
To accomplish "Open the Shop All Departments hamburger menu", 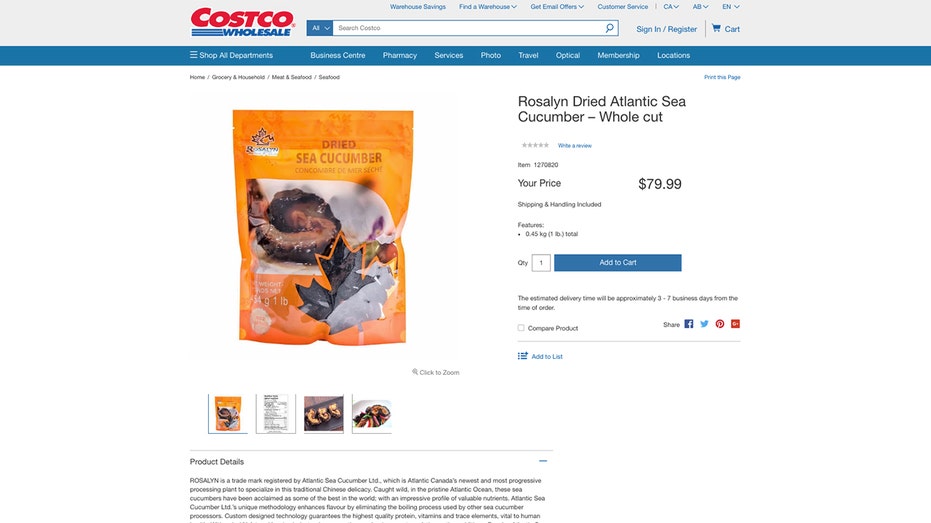I will coord(194,55).
